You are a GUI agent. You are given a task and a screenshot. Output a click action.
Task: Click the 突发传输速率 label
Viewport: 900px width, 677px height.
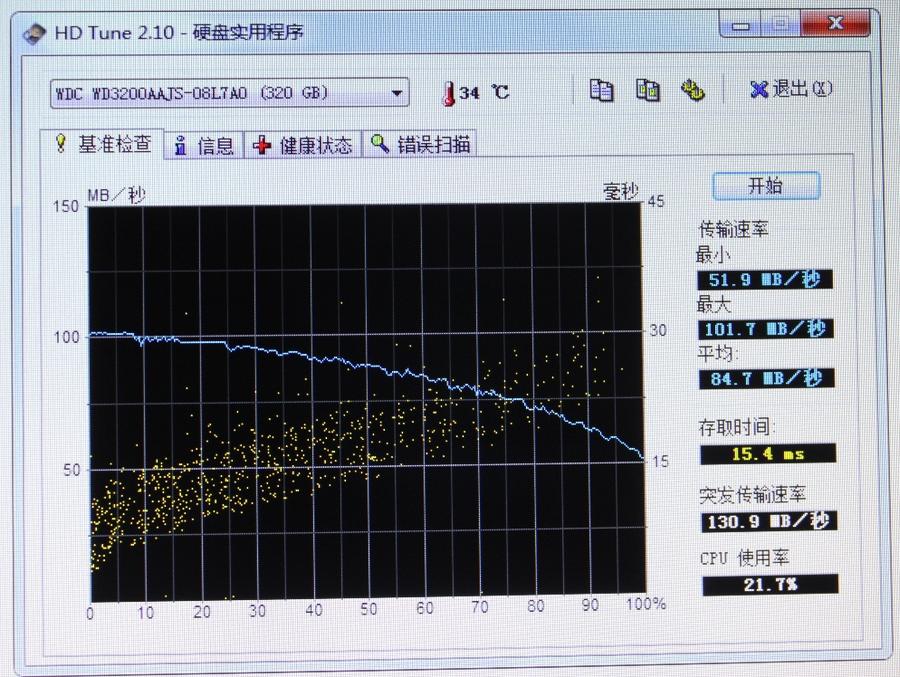[752, 494]
